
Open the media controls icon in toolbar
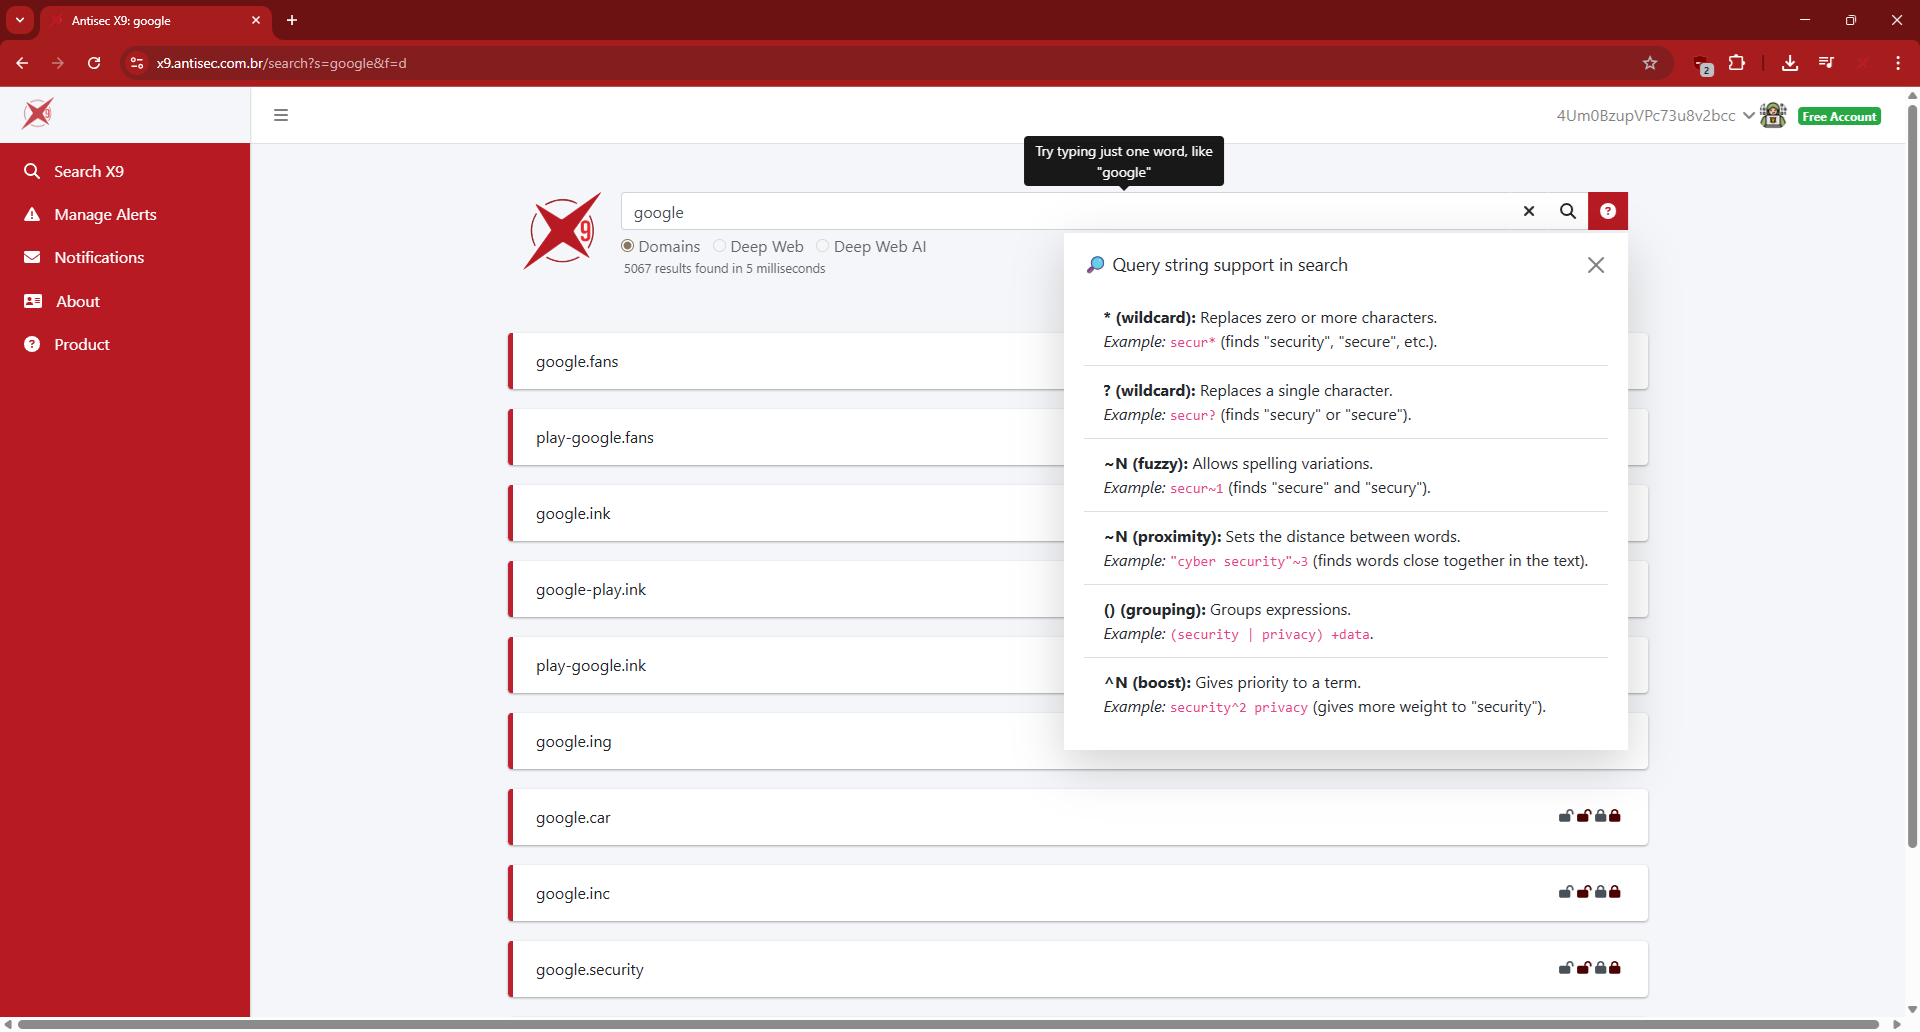click(1827, 63)
